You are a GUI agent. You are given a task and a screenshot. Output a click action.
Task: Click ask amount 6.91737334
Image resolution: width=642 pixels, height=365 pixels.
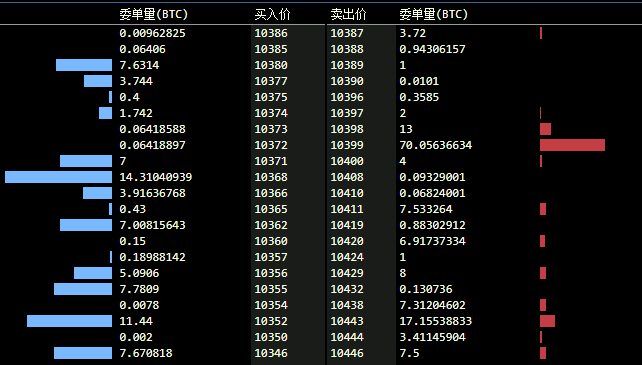(x=432, y=241)
